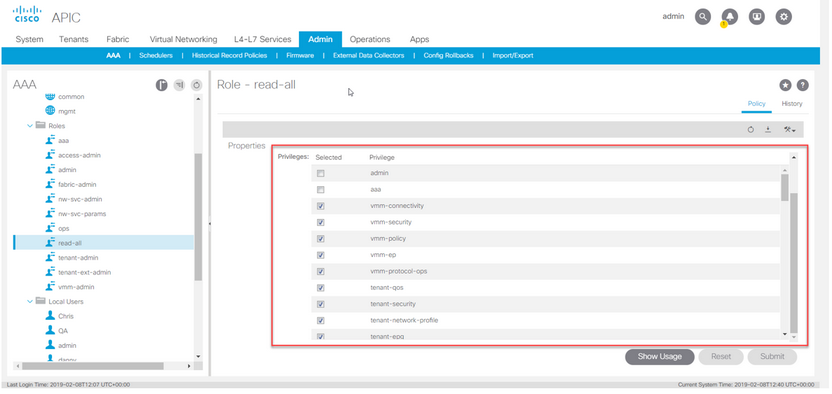Open the settings gear icon
The image size is (832, 394).
(x=784, y=17)
